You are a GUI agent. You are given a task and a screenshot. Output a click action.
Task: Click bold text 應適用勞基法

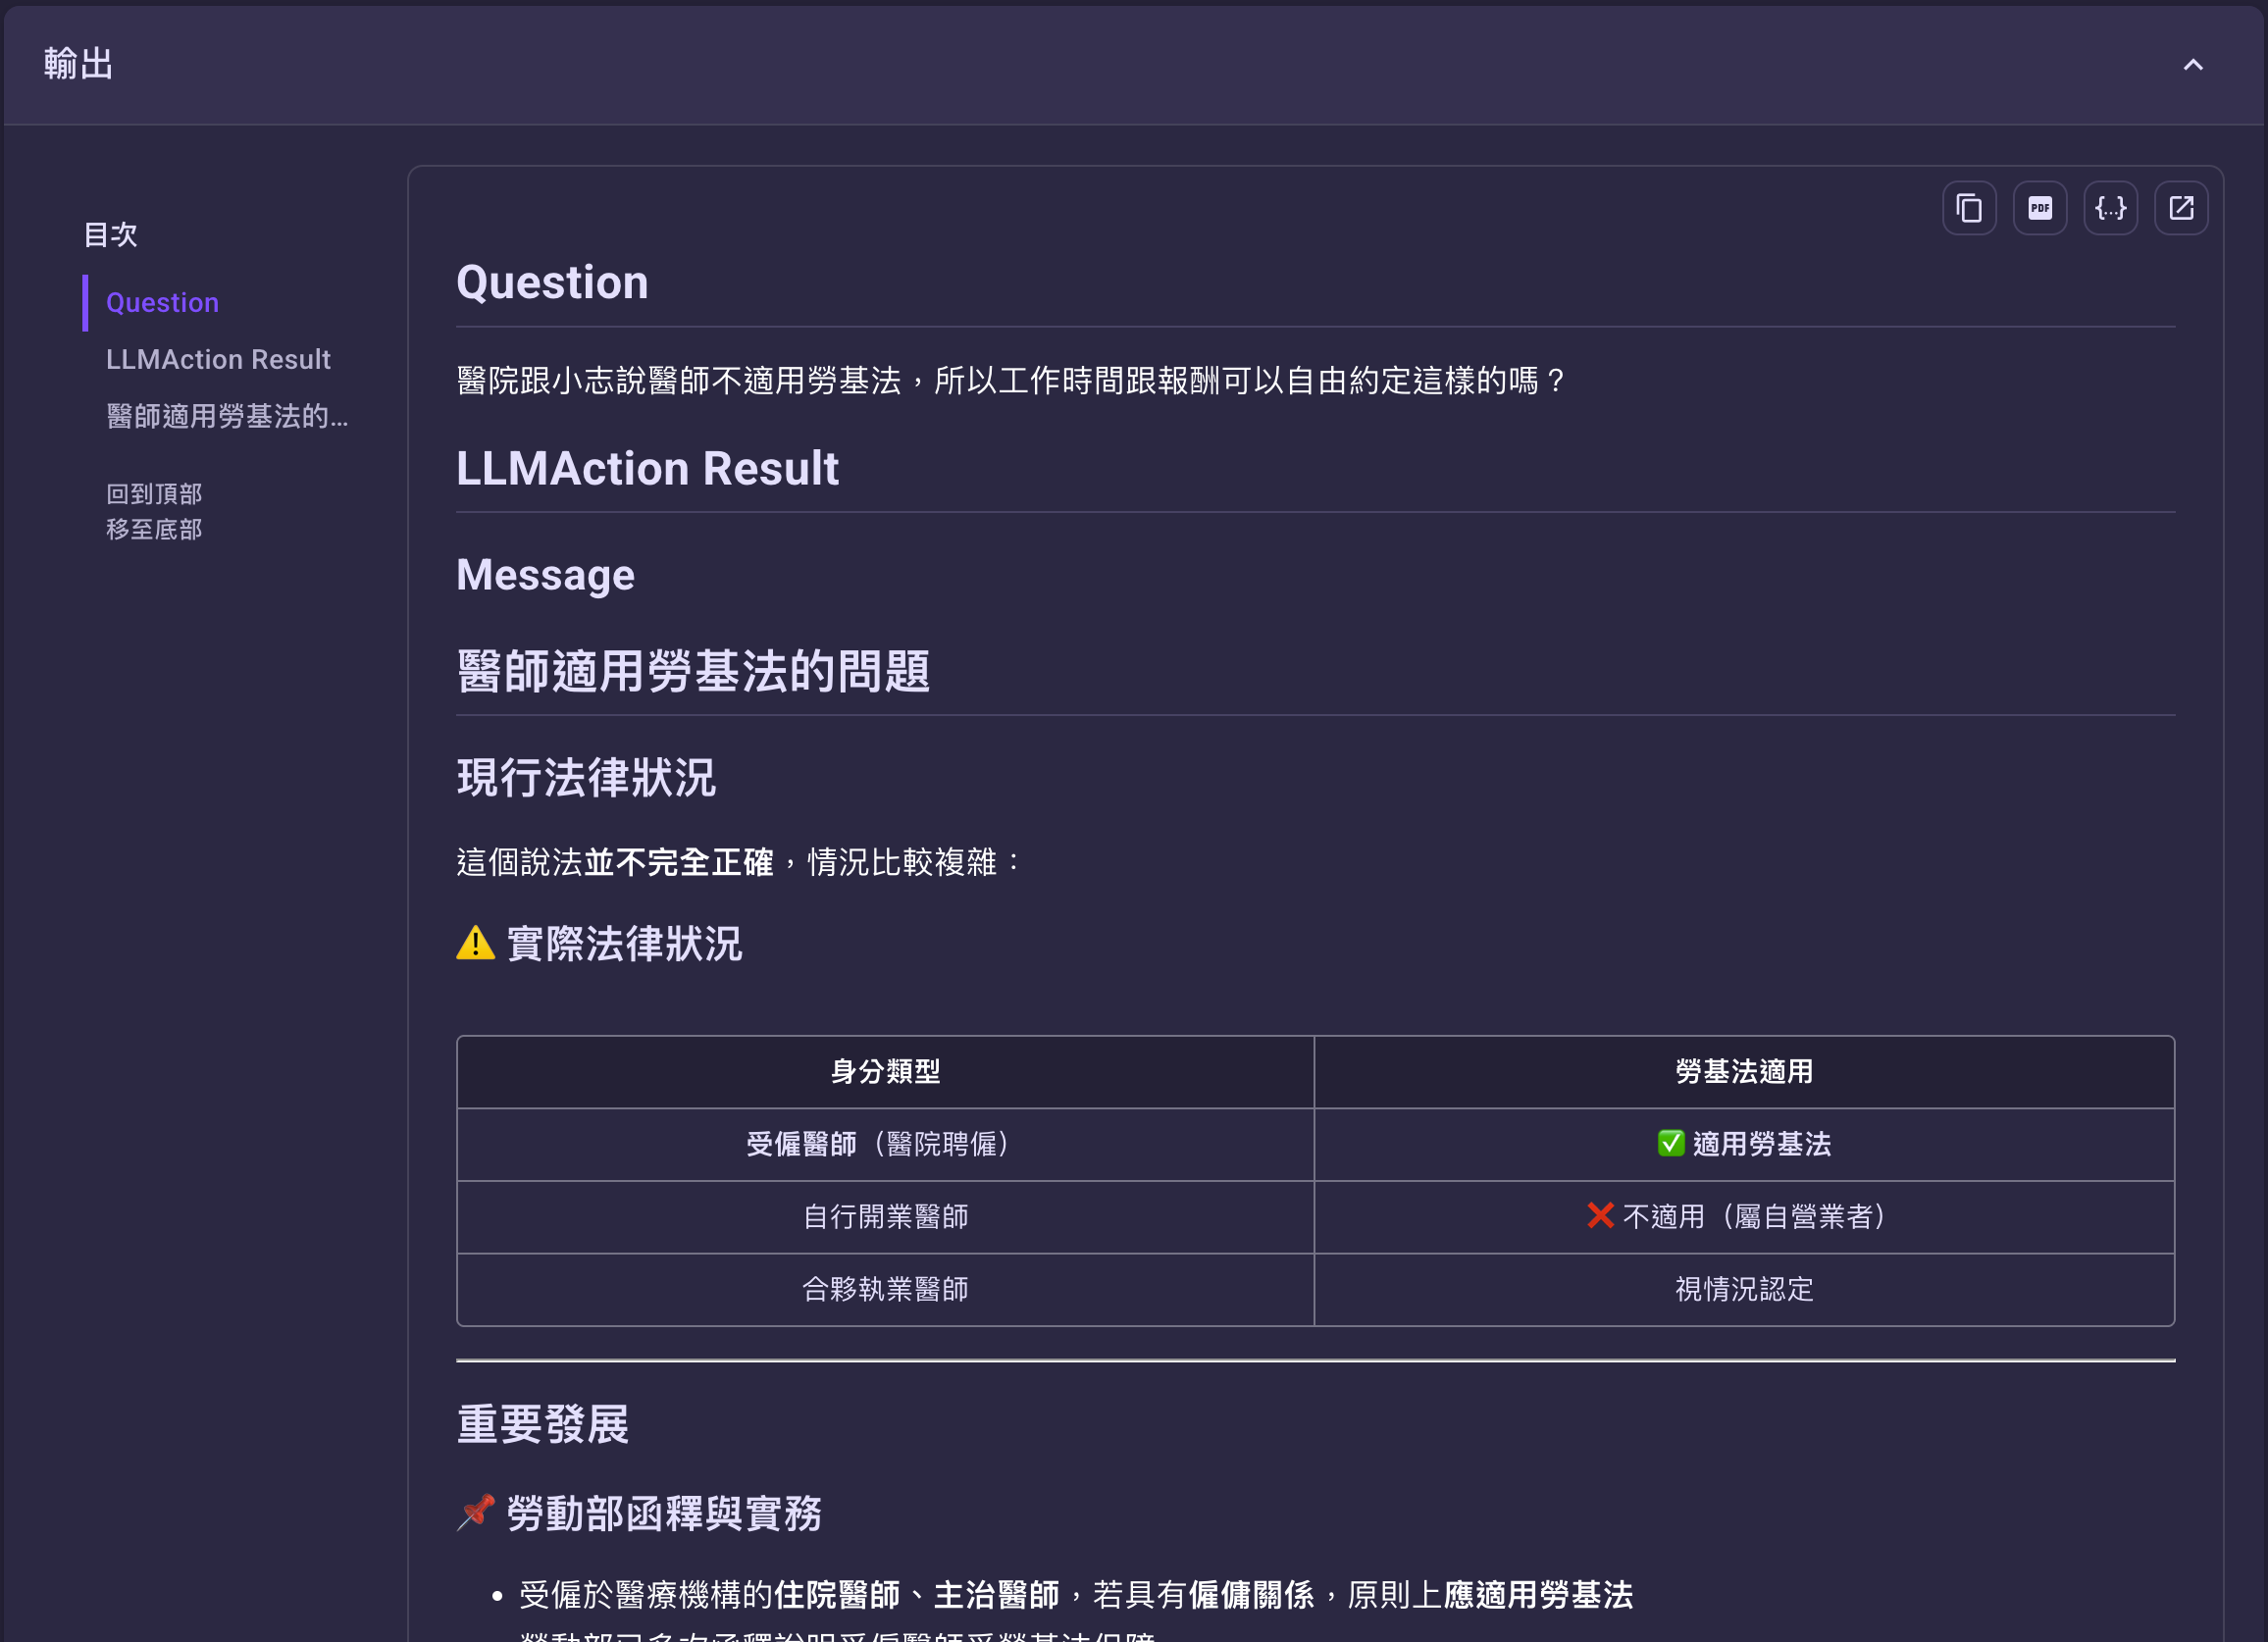[x=1538, y=1595]
